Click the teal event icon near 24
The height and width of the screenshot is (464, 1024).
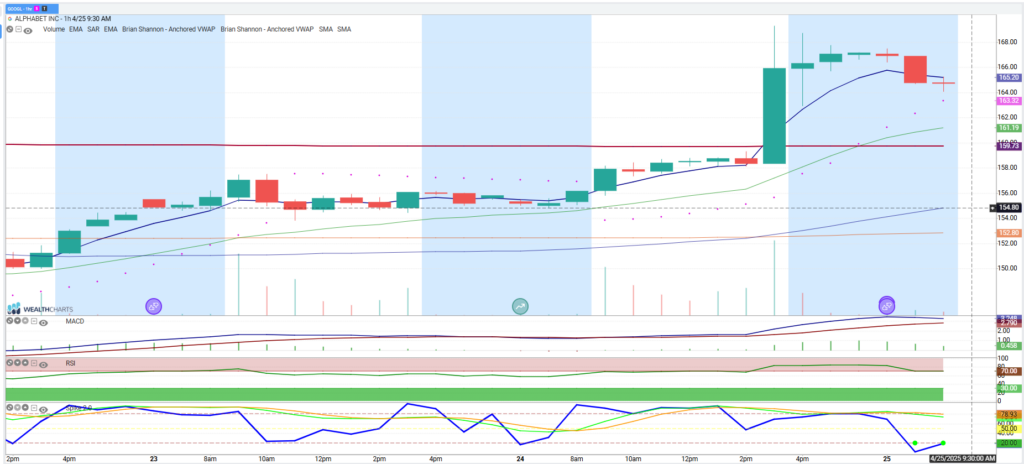(520, 304)
